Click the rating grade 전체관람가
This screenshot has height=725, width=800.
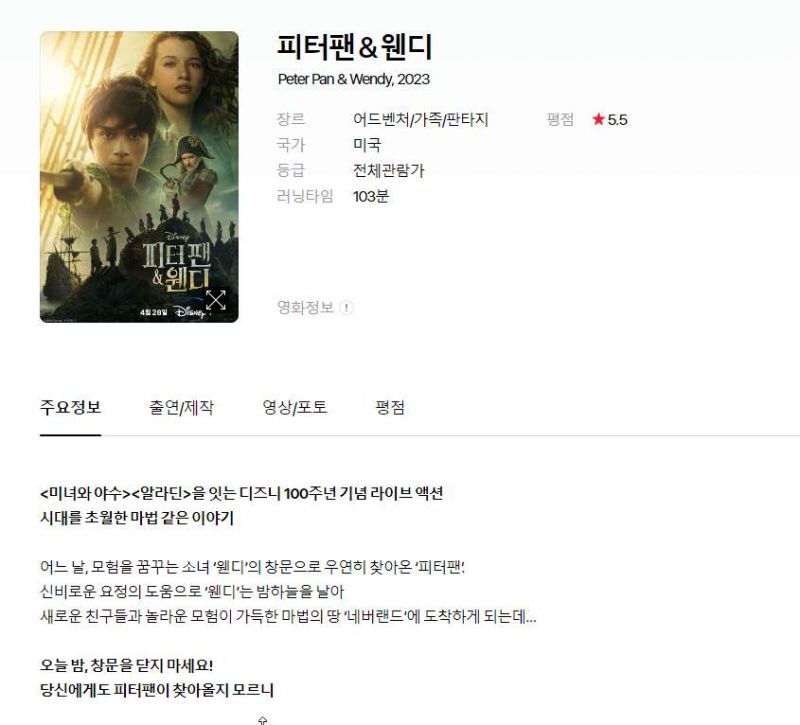389,170
